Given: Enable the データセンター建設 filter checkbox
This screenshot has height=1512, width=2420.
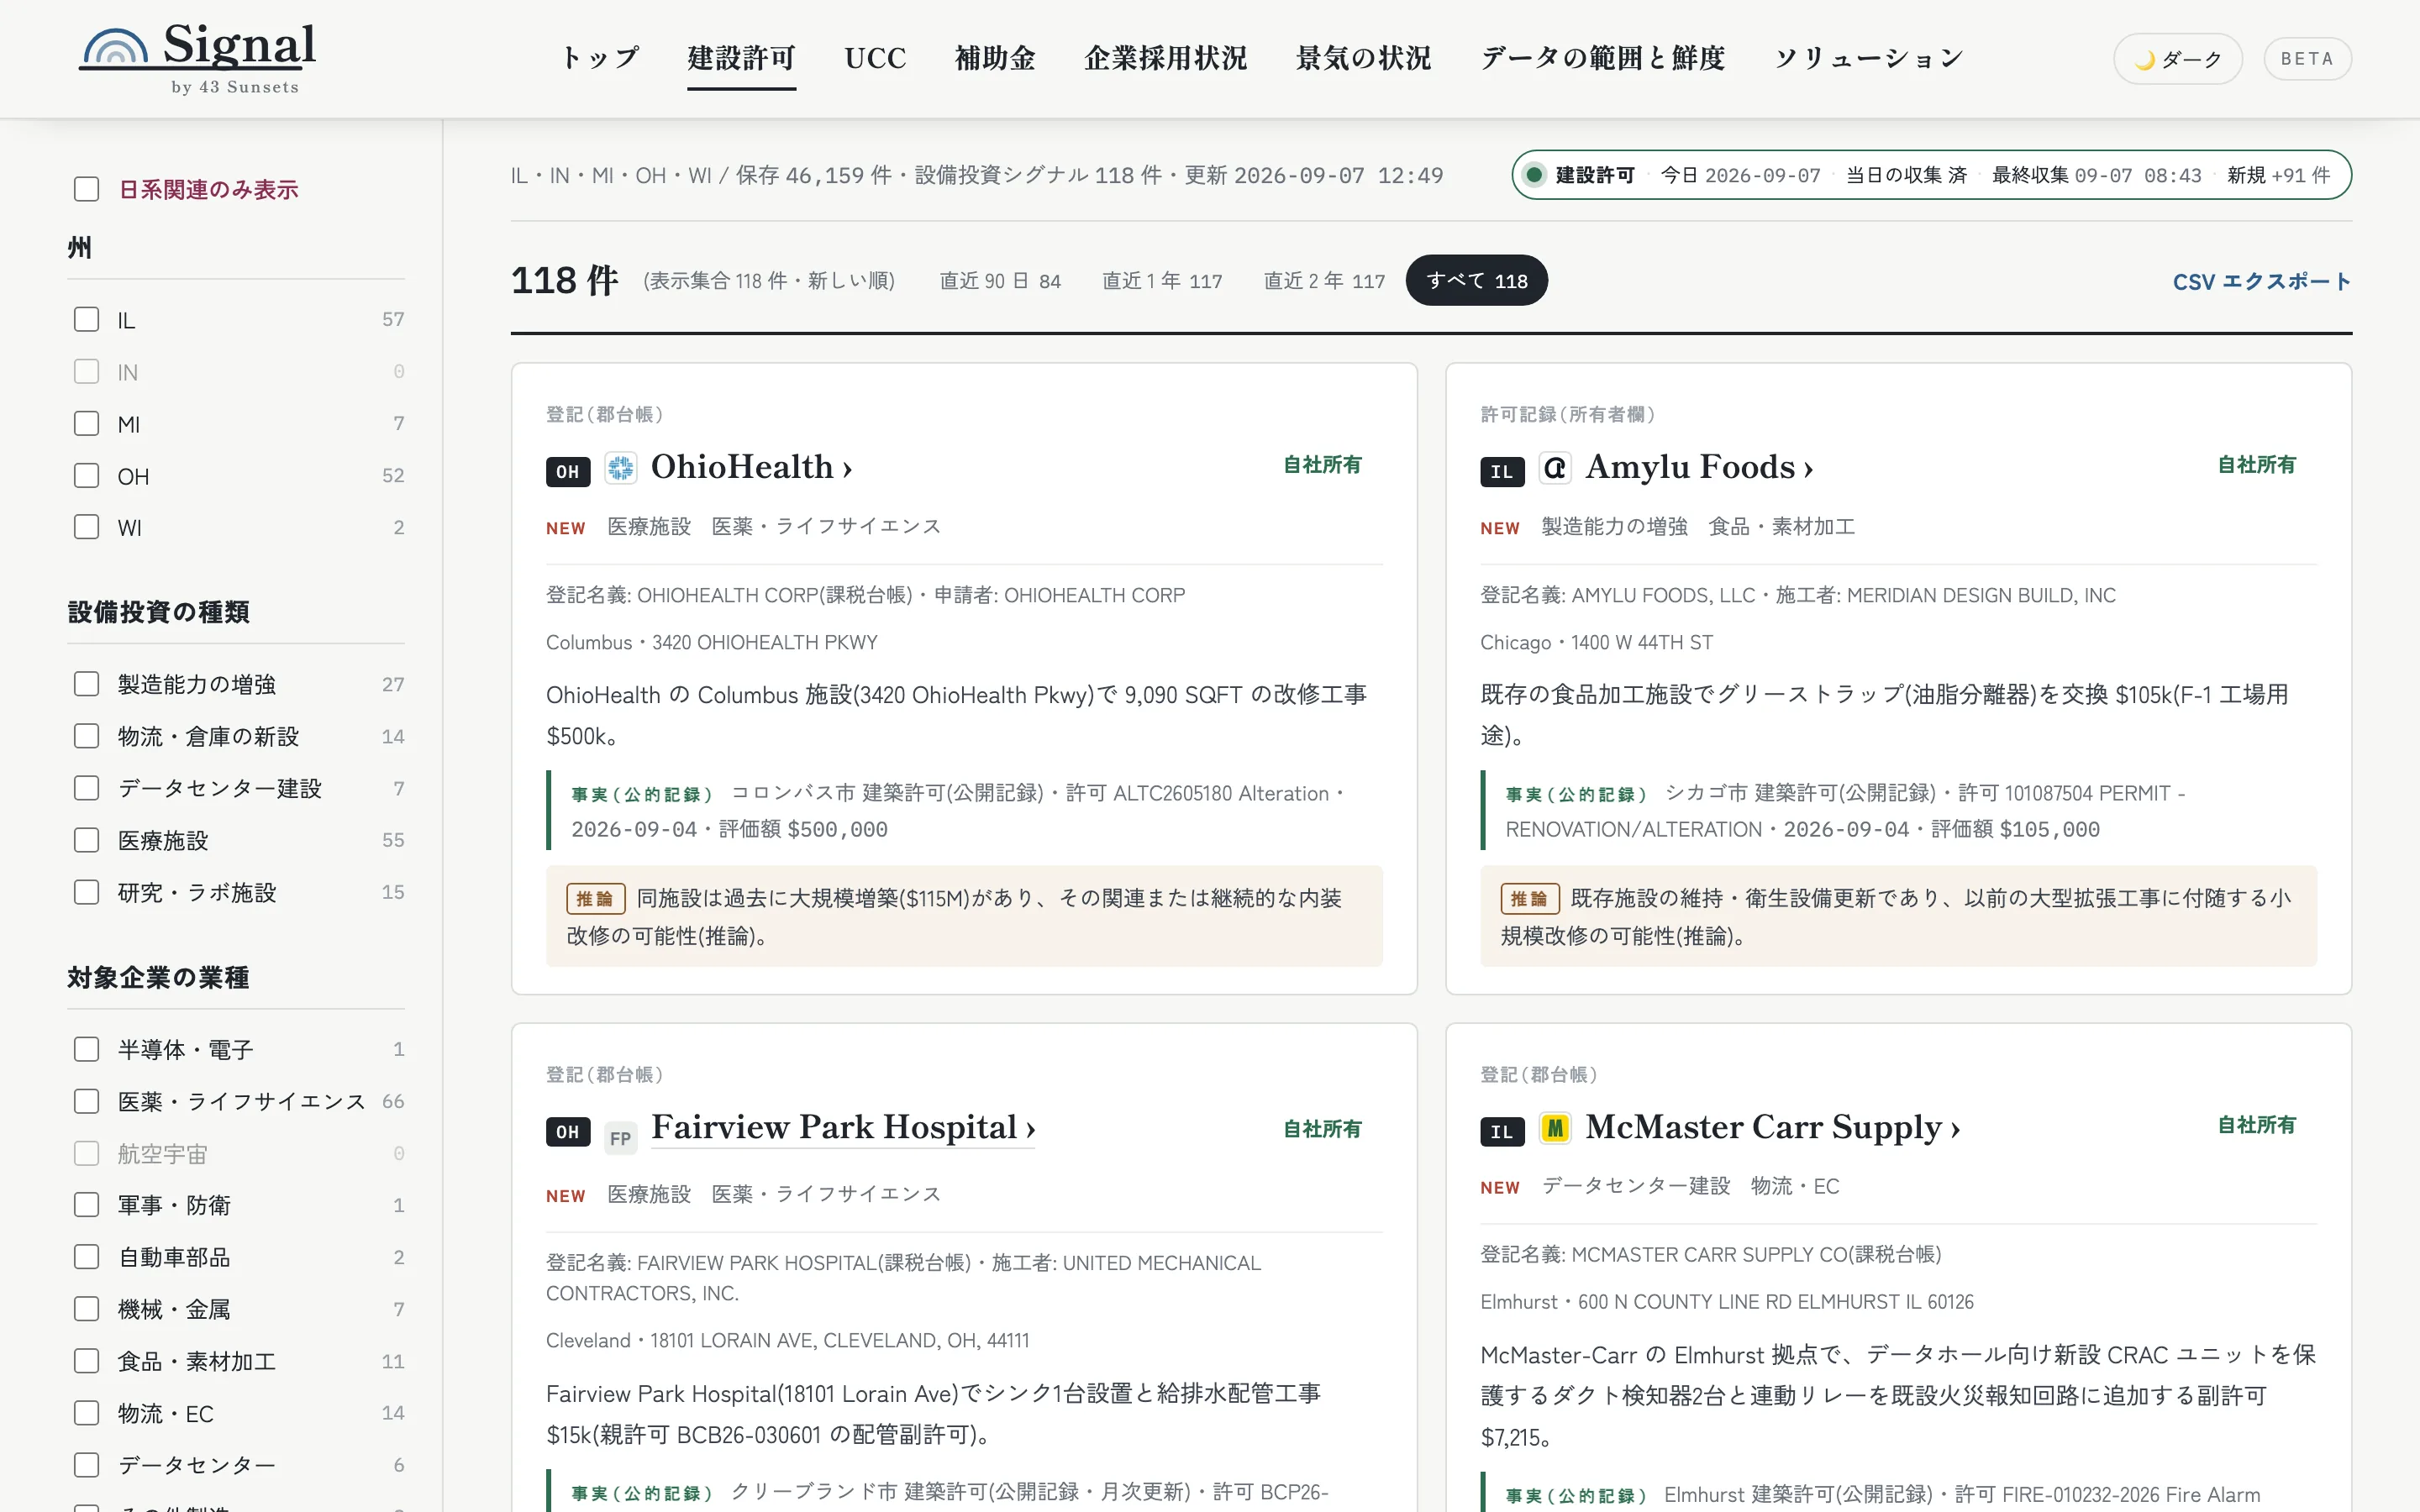Looking at the screenshot, I should [x=87, y=788].
